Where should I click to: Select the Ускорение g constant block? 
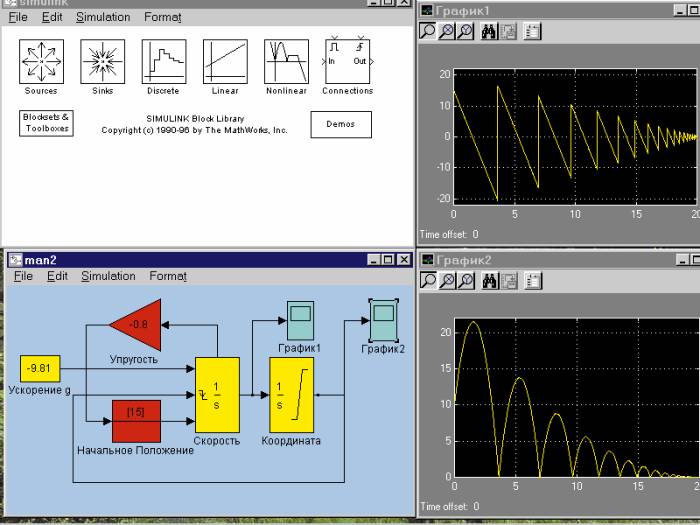[40, 368]
